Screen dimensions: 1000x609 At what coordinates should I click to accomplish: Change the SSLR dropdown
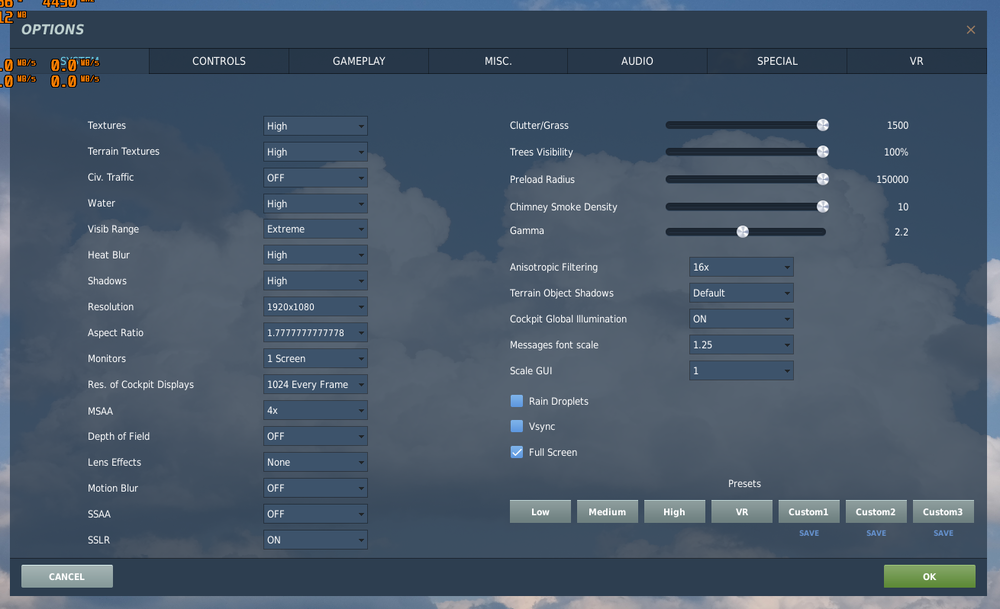click(x=315, y=540)
